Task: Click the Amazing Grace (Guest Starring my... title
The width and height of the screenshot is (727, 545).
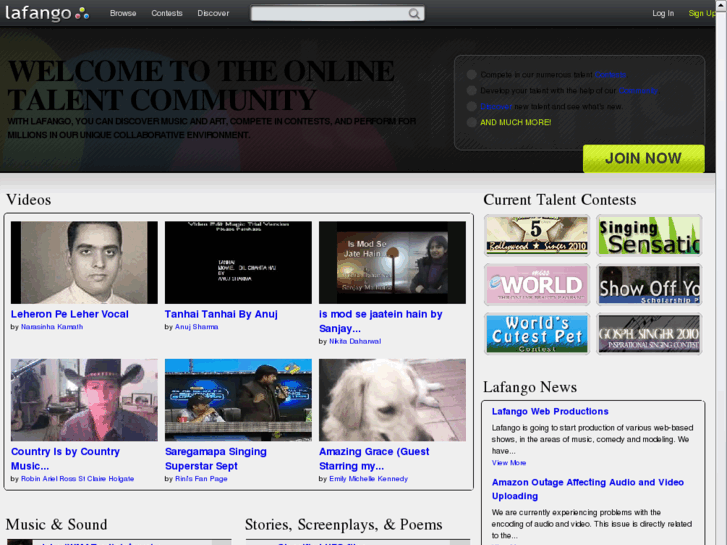Action: pos(374,458)
